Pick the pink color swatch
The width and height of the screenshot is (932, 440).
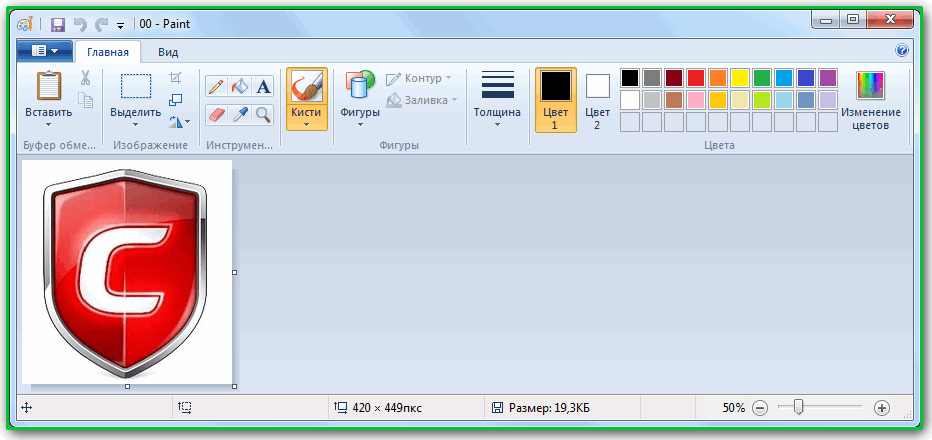coord(696,100)
